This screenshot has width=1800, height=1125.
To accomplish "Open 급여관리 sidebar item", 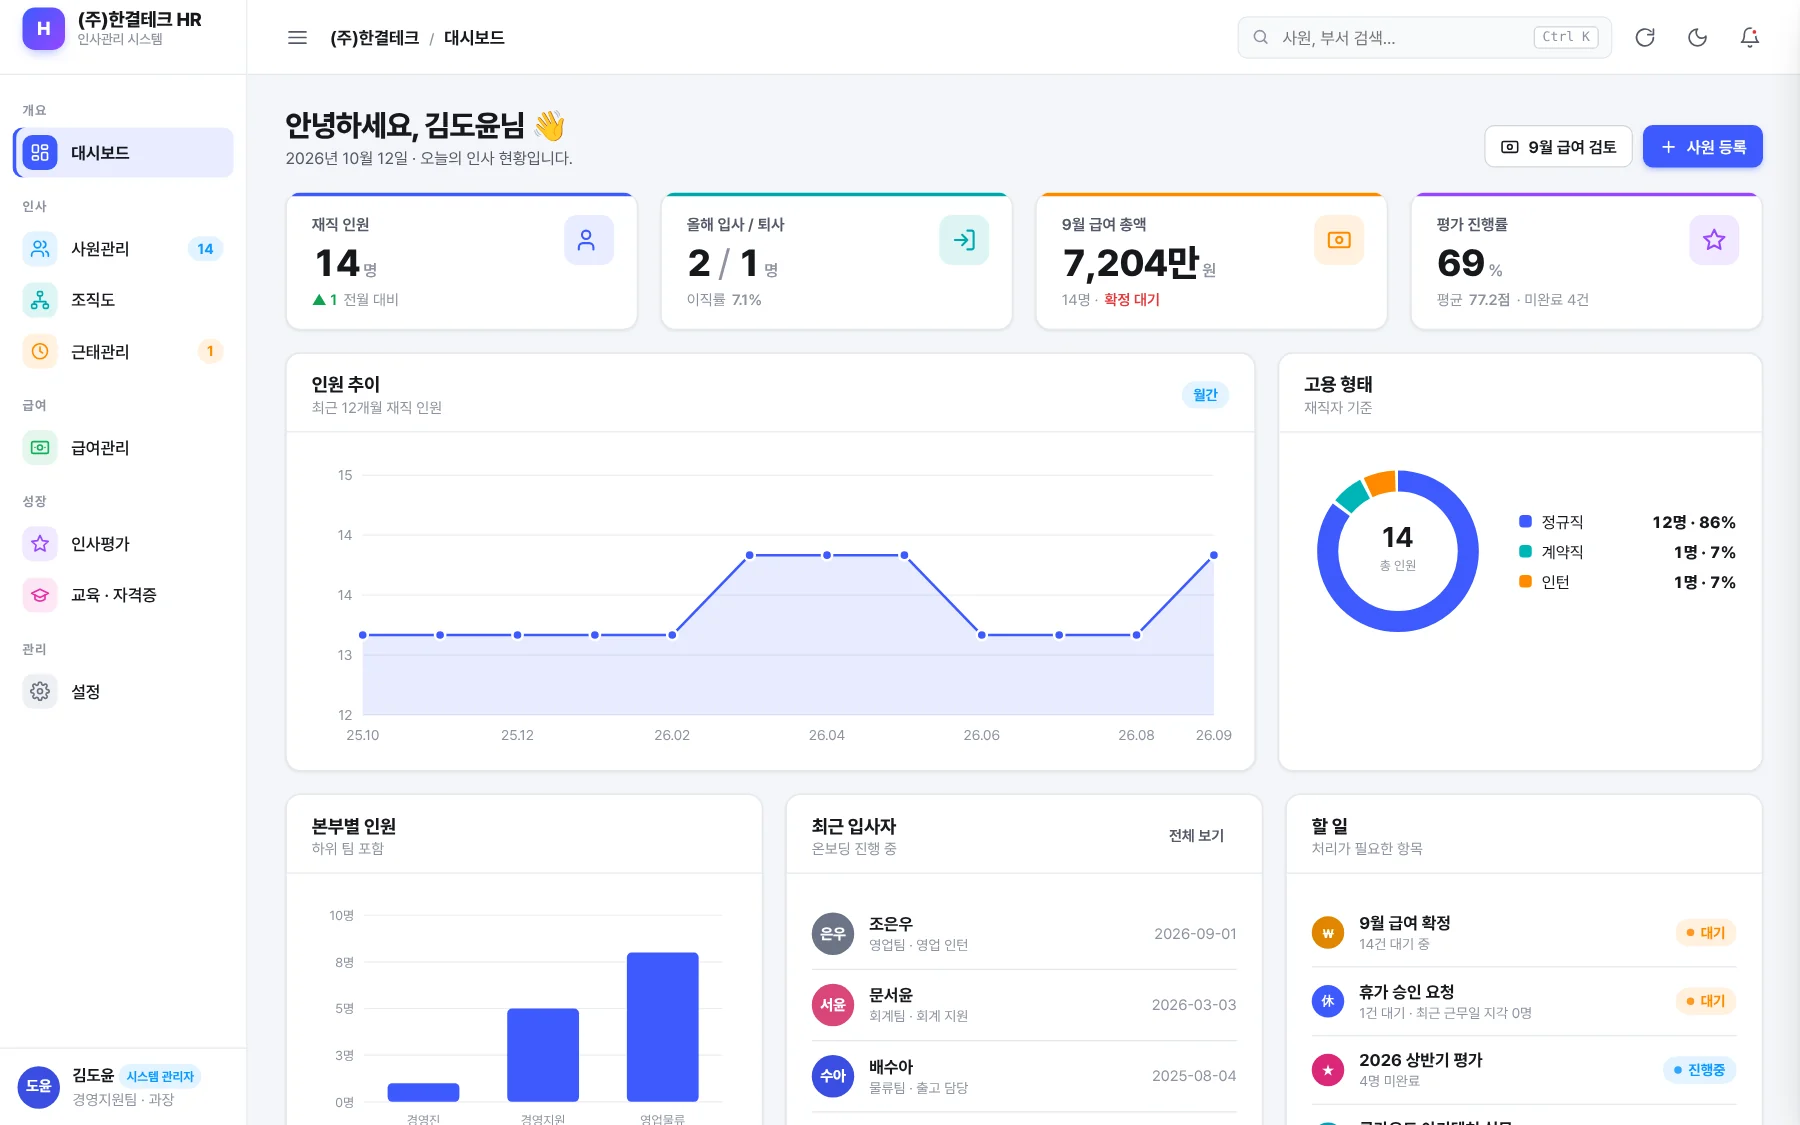I will click(x=124, y=448).
